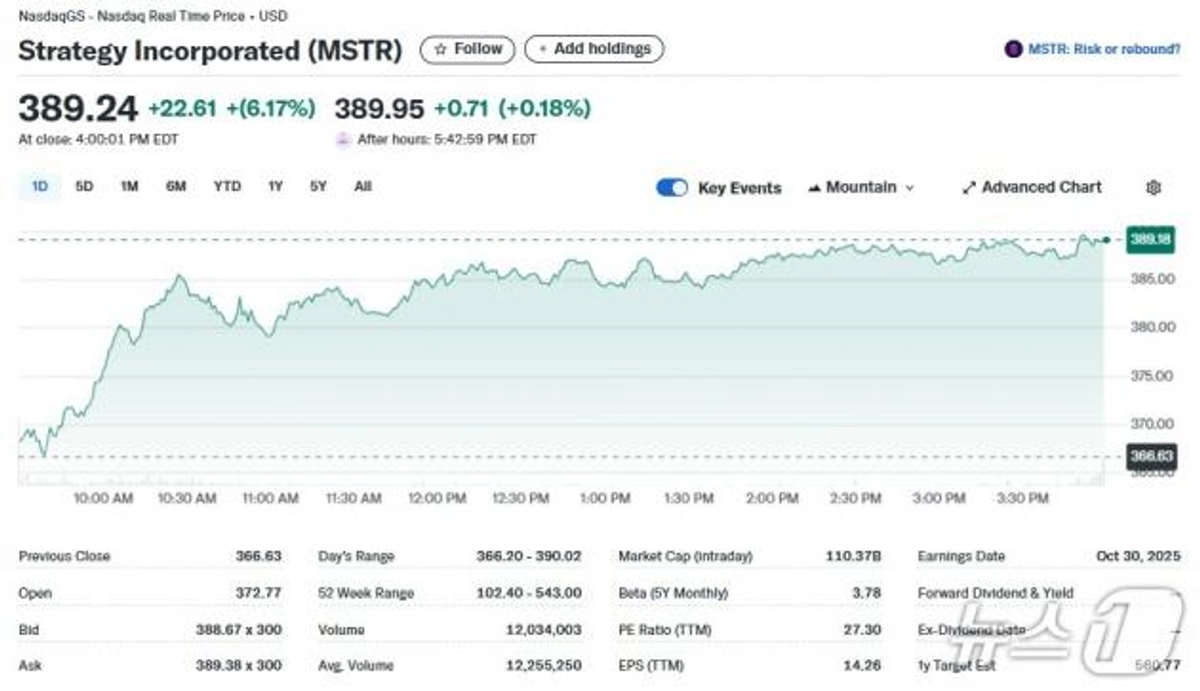Open Mountain dropdown to change visualization
Viewport: 1200px width, 691px height.
click(862, 187)
